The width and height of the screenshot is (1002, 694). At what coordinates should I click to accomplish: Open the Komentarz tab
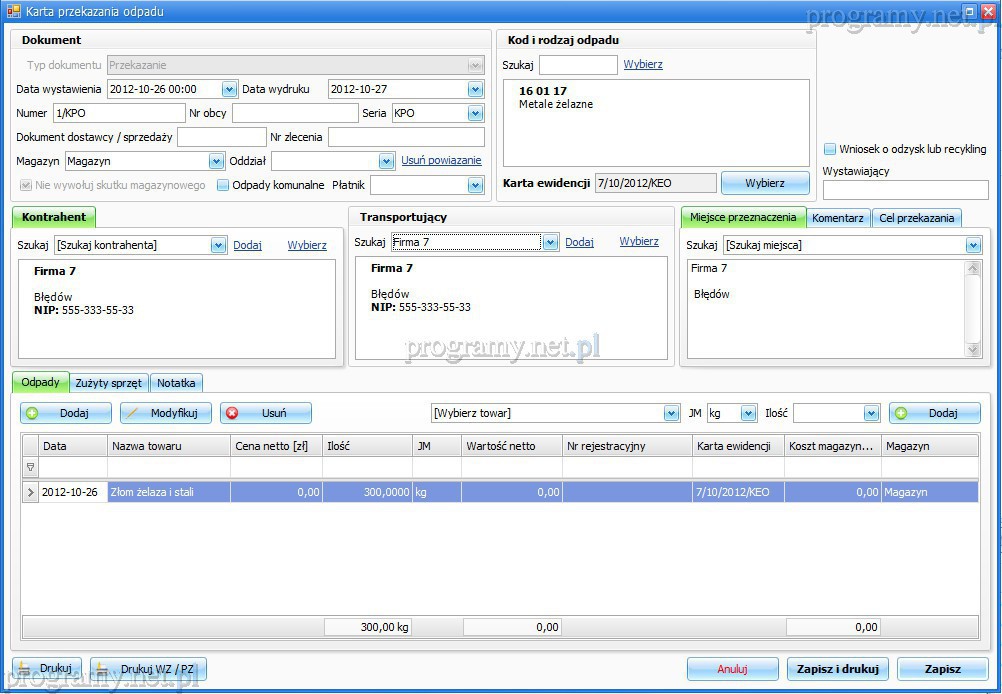point(838,218)
